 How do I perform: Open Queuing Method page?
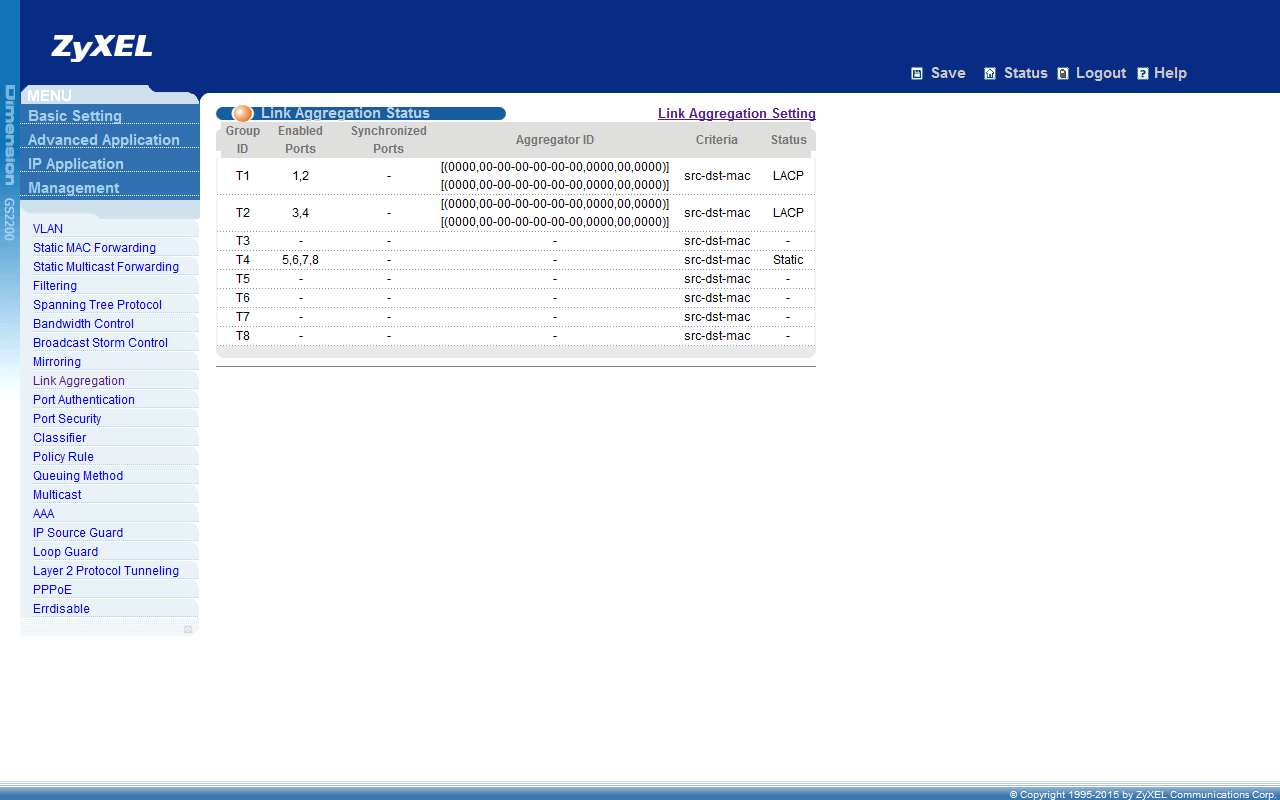[78, 476]
